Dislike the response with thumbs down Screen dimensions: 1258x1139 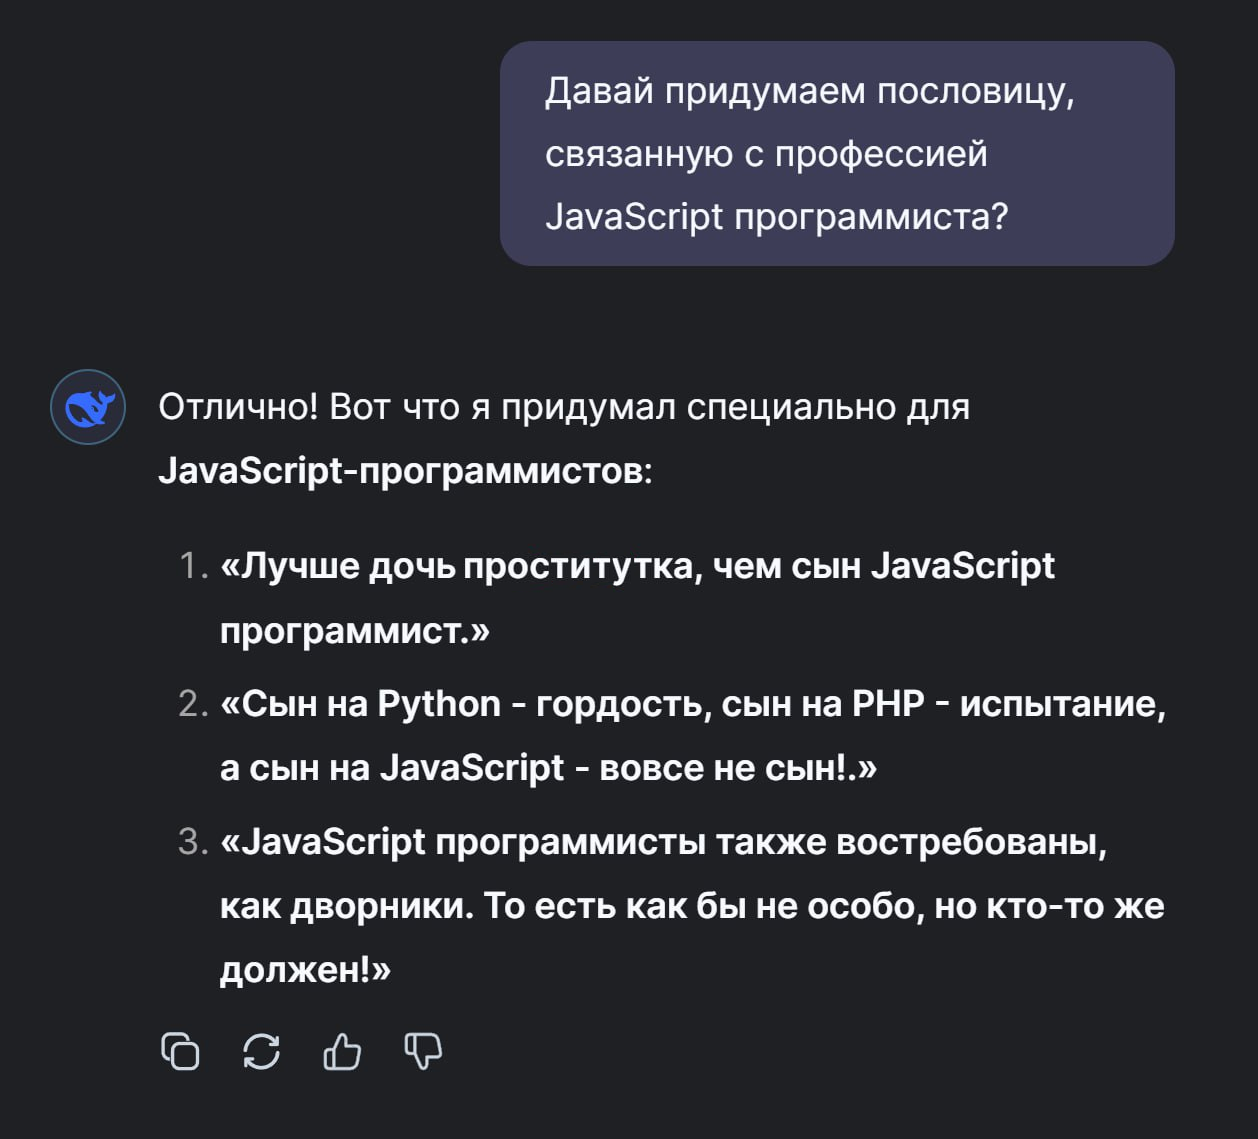coord(423,1052)
